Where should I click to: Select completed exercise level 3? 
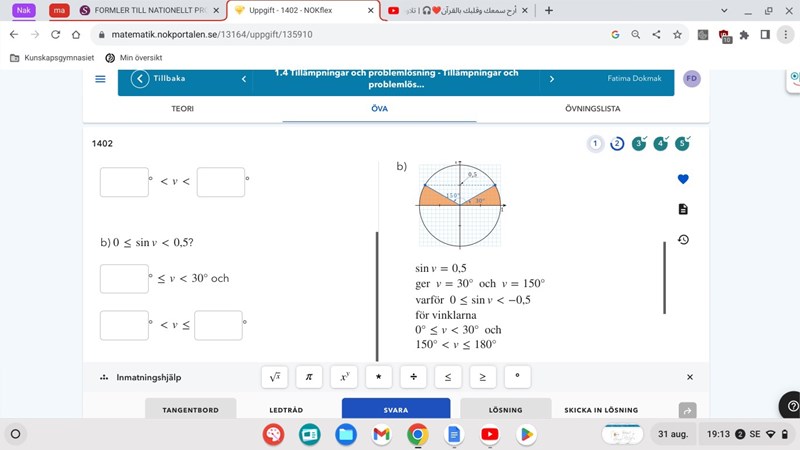[639, 144]
